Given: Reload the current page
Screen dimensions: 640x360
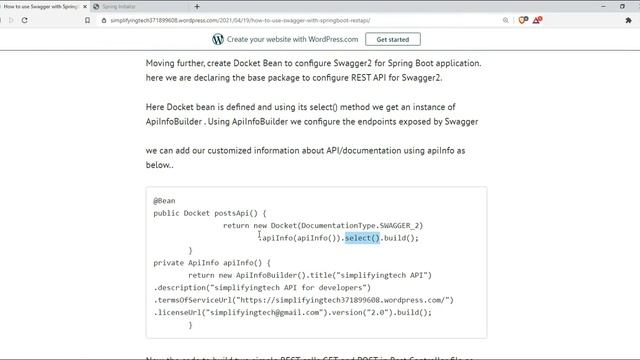Looking at the screenshot, I should coord(25,20).
